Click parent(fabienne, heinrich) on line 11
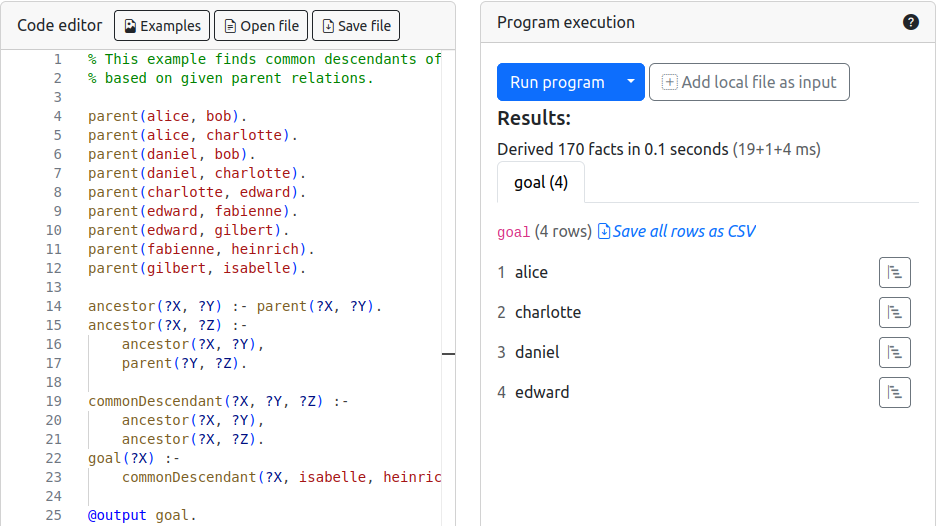The width and height of the screenshot is (937, 526). pyautogui.click(x=201, y=249)
